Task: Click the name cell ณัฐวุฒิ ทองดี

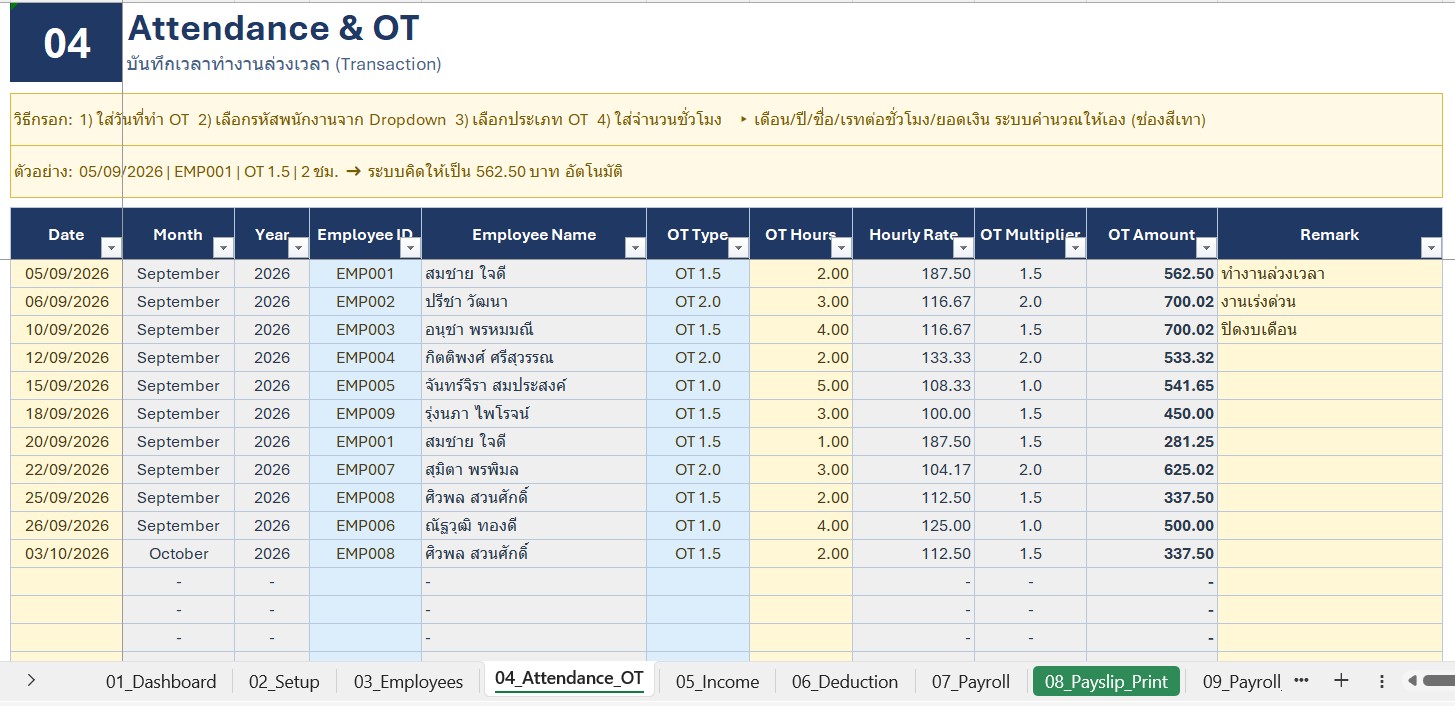Action: point(534,526)
